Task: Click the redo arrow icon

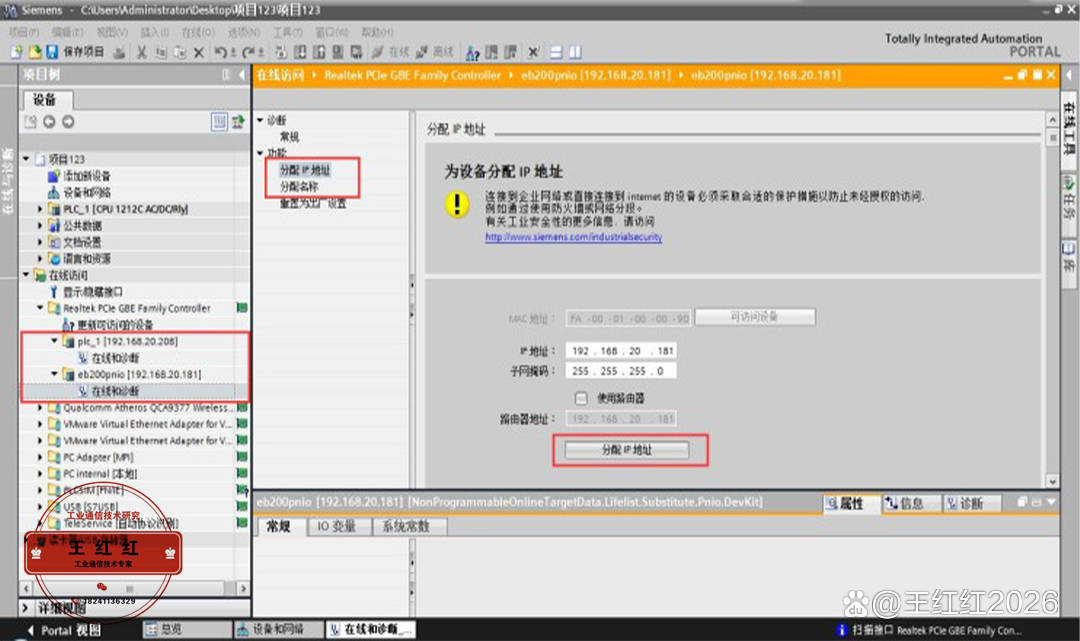Action: click(251, 52)
